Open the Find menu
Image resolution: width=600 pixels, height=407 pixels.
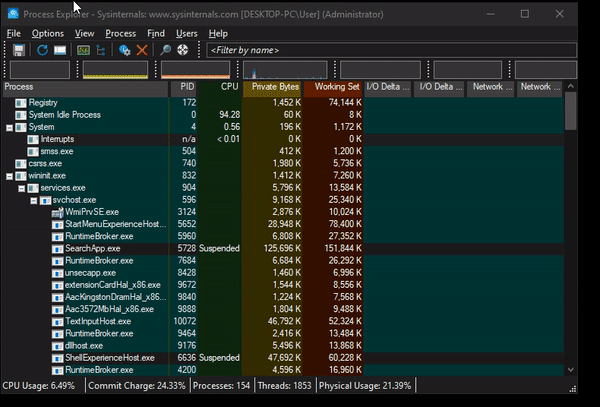pos(156,34)
